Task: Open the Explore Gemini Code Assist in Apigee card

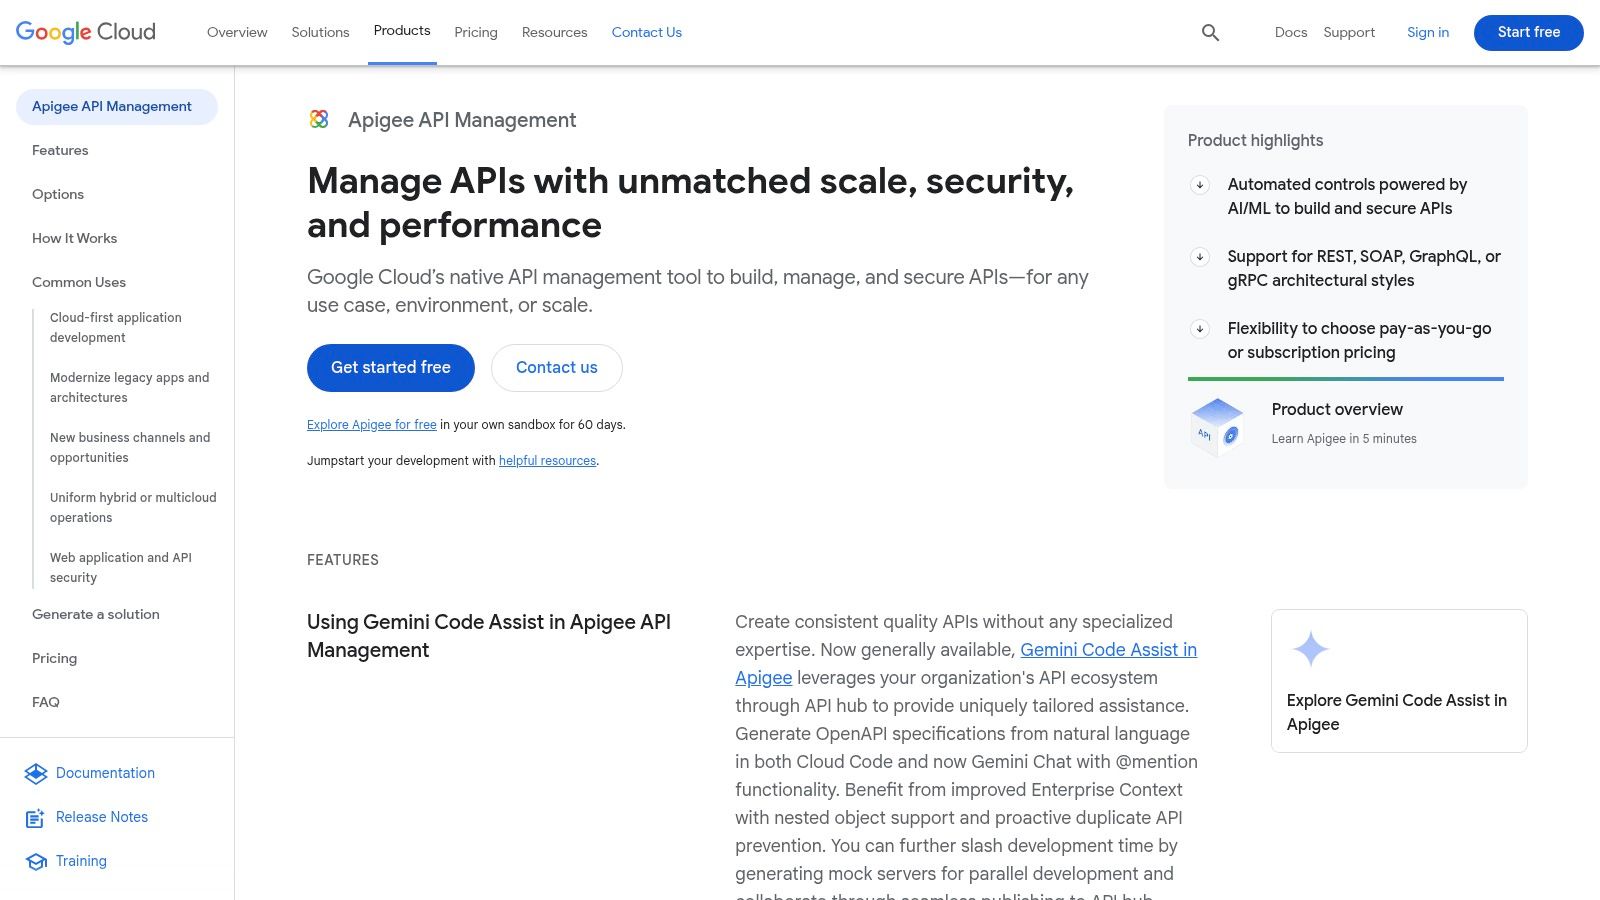Action: pos(1399,681)
